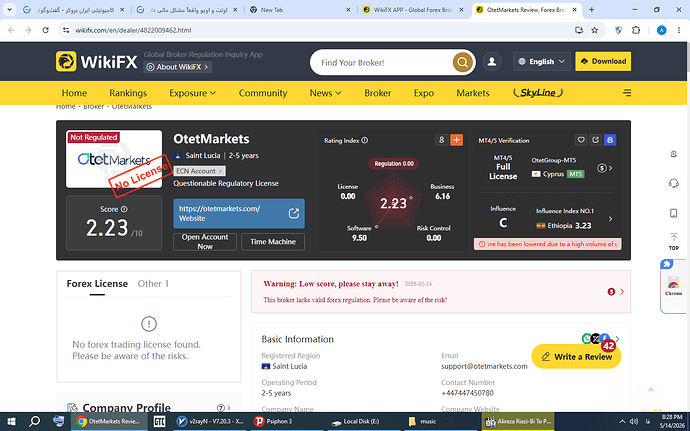Select the Forex License tab
The width and height of the screenshot is (690, 431).
pyautogui.click(x=97, y=284)
